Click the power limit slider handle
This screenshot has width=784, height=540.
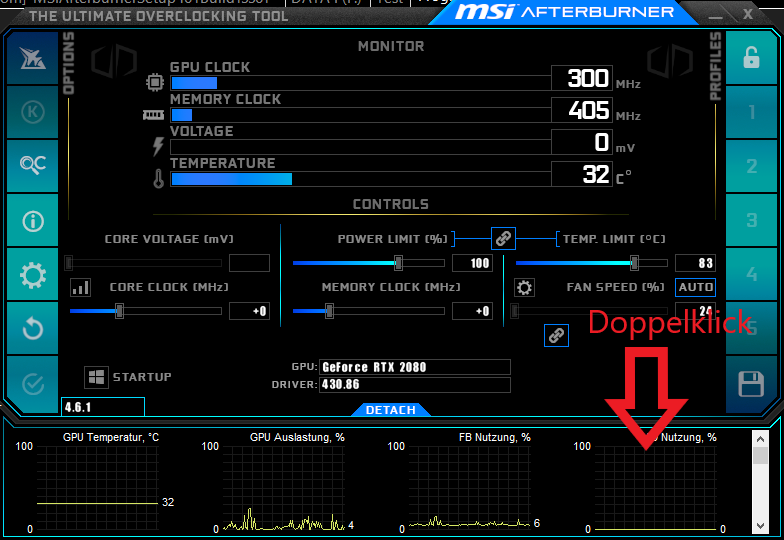[398, 263]
